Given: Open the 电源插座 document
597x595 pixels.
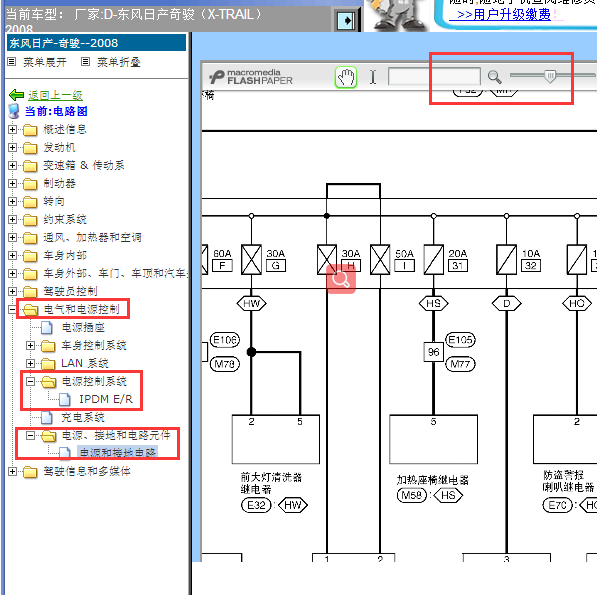Looking at the screenshot, I should (x=83, y=327).
